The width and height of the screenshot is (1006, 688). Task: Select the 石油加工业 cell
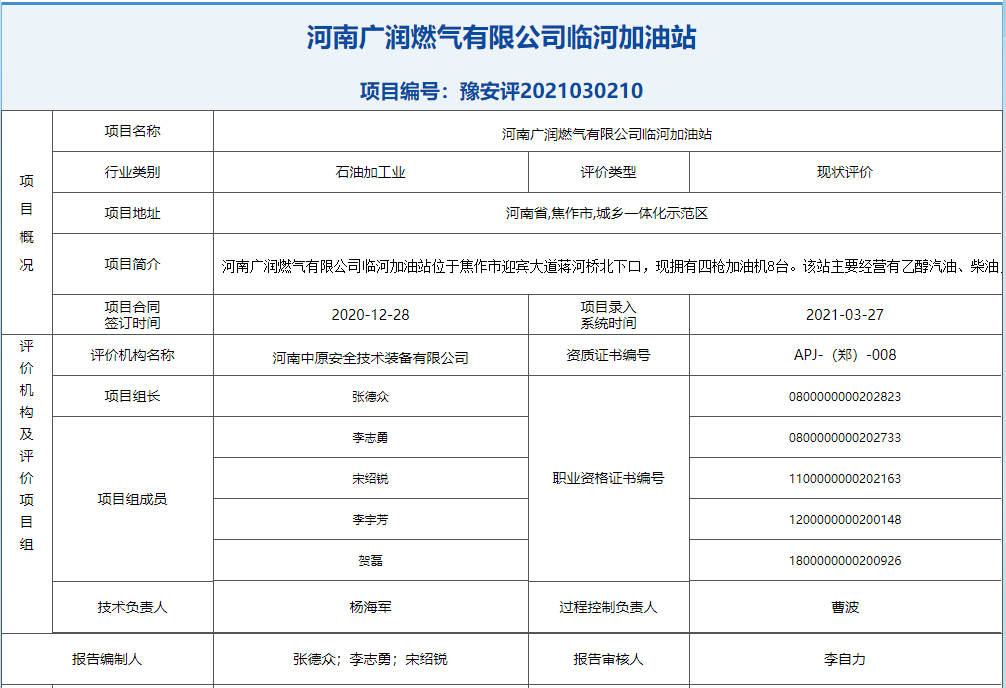click(x=371, y=172)
